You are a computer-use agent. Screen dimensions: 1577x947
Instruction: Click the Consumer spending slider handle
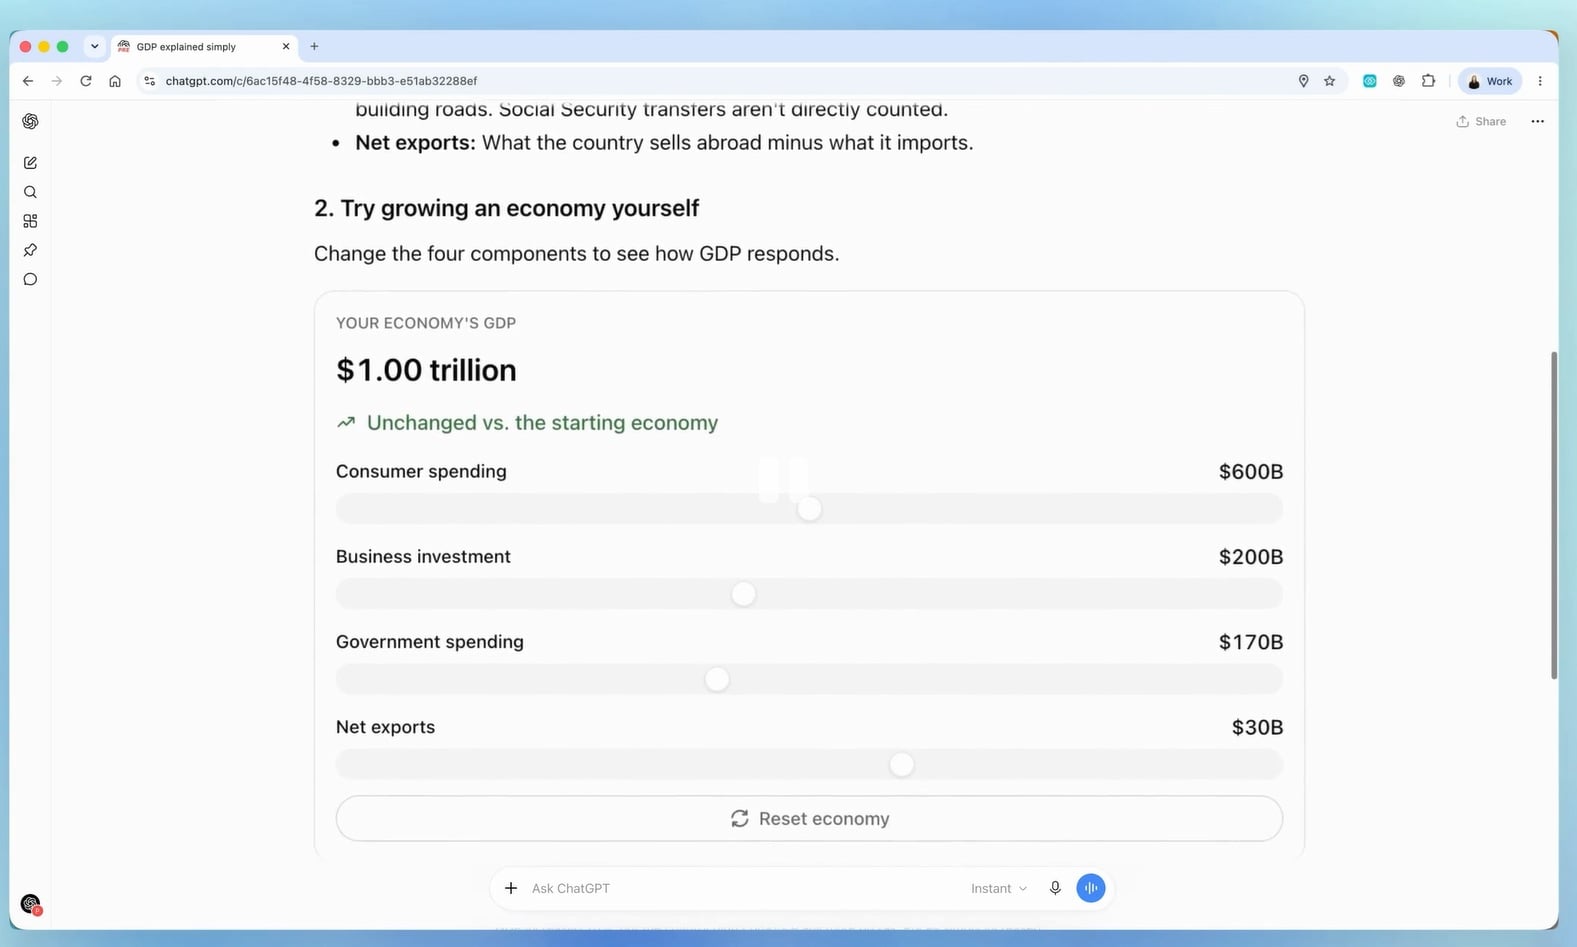(809, 509)
